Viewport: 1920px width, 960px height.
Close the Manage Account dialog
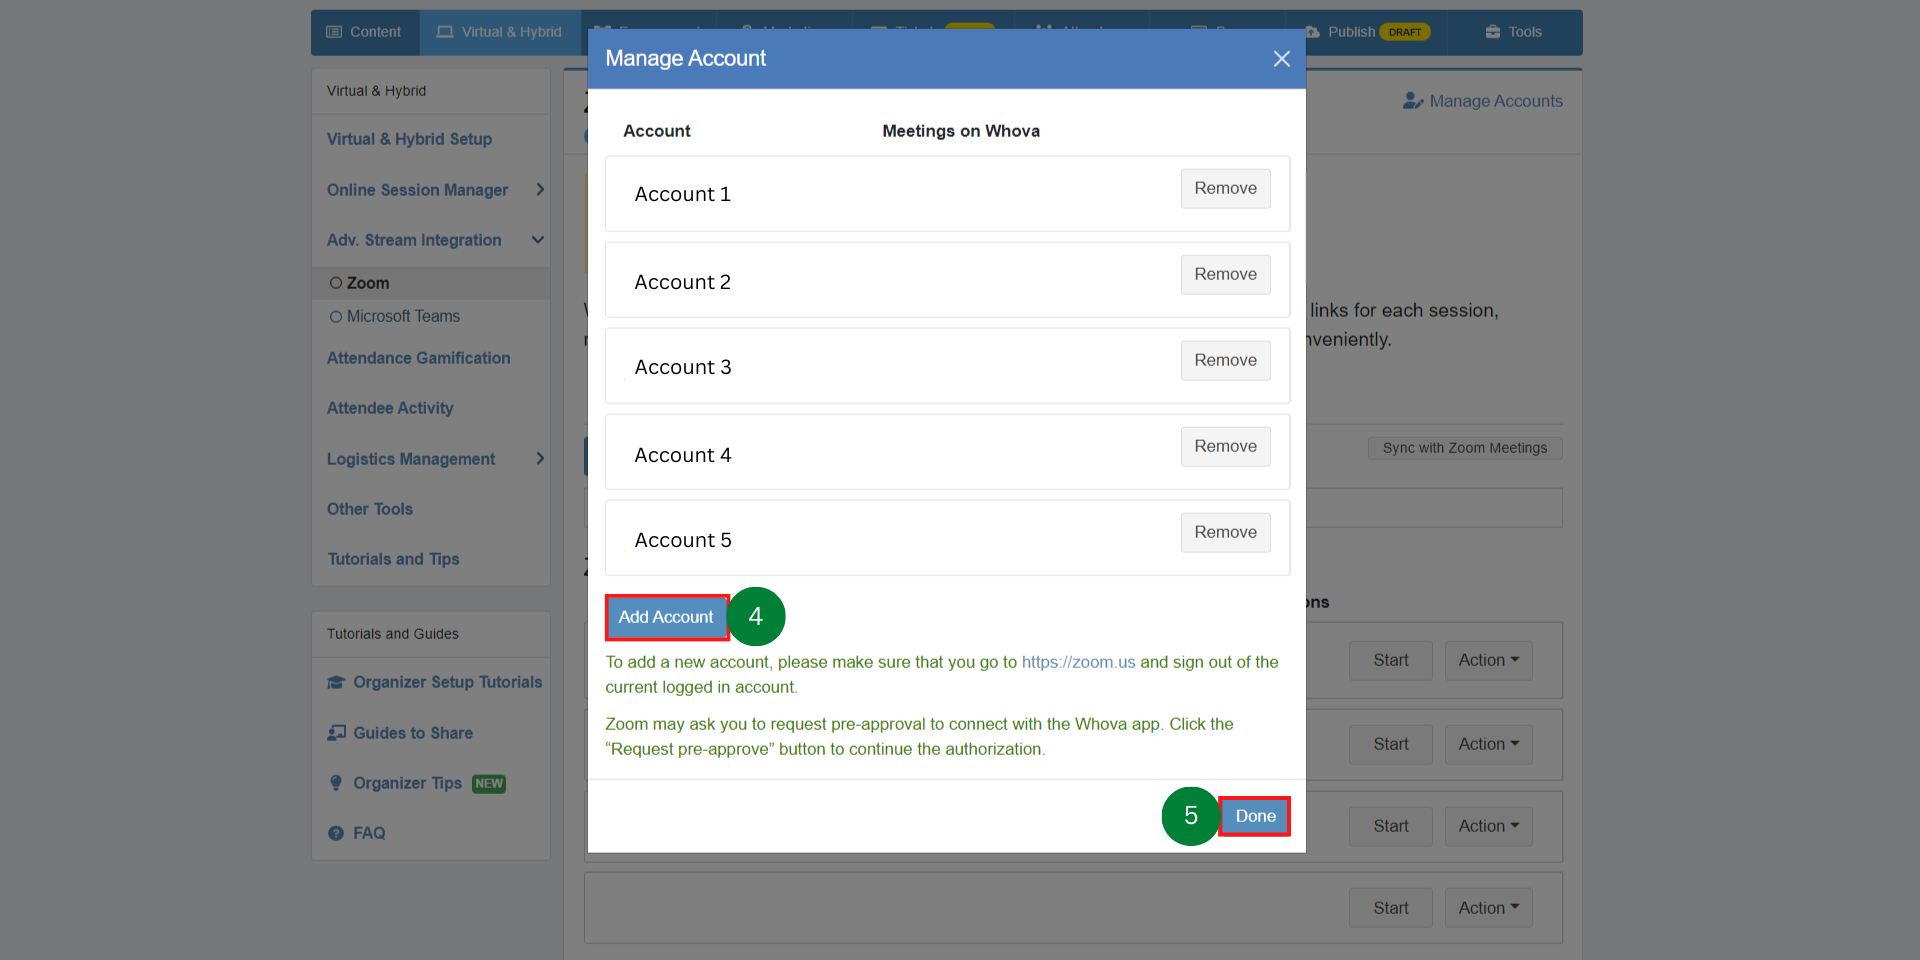pos(1281,59)
